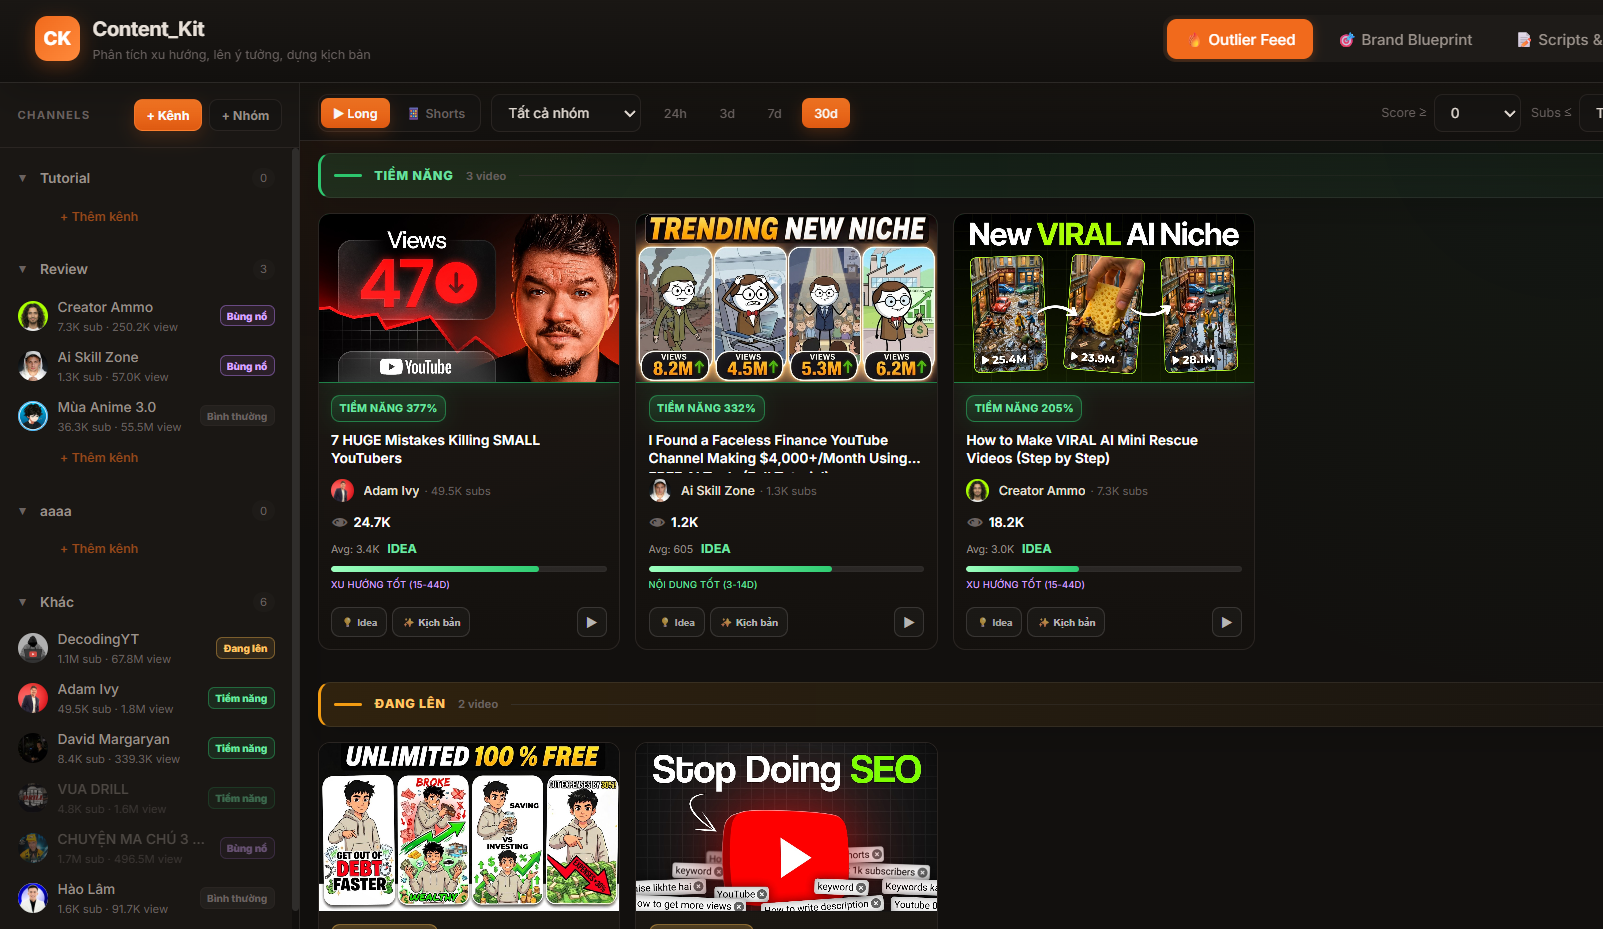Click the 7 HUGE Mistakes score progress bar
Screen dimensions: 1603x929
(469, 569)
